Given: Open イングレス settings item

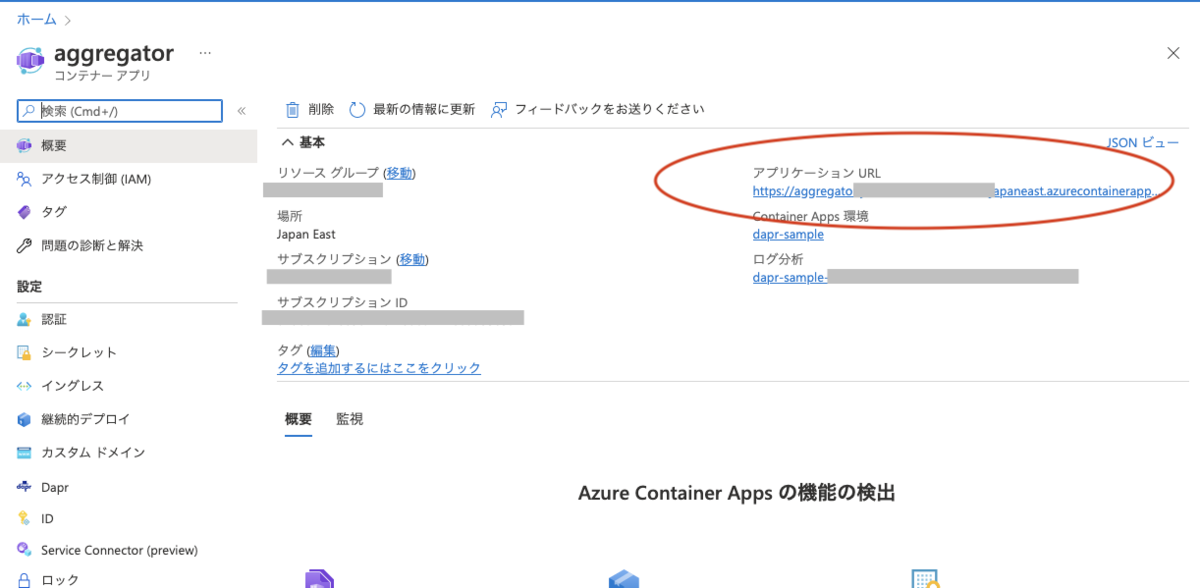Looking at the screenshot, I should tap(72, 386).
